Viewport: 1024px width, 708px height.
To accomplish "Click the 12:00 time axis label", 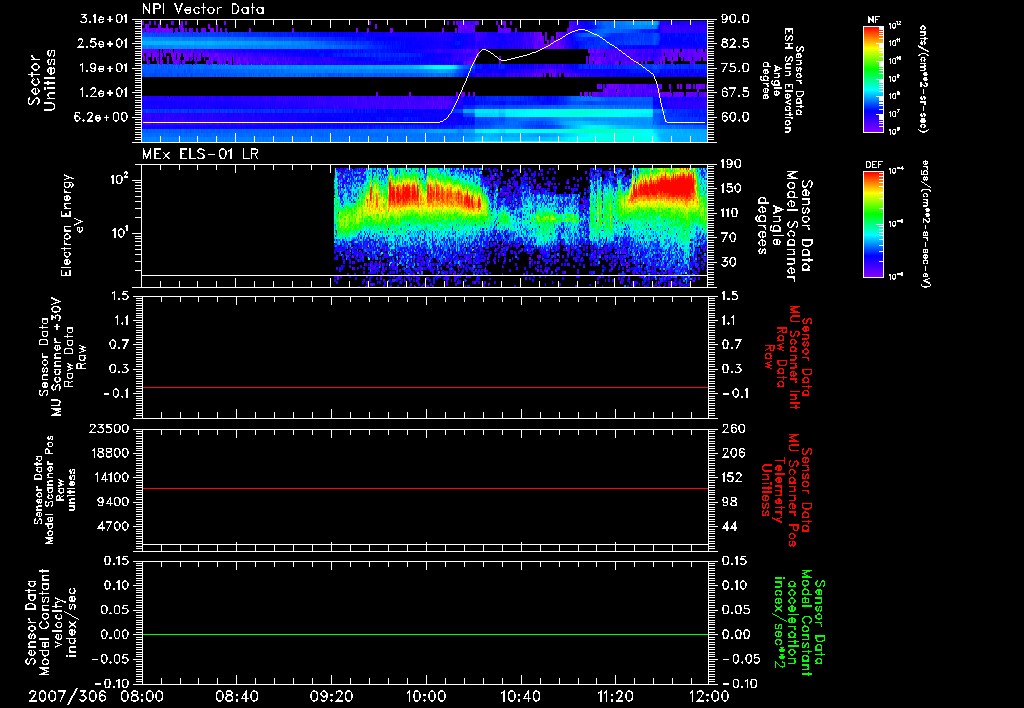I will coord(708,695).
